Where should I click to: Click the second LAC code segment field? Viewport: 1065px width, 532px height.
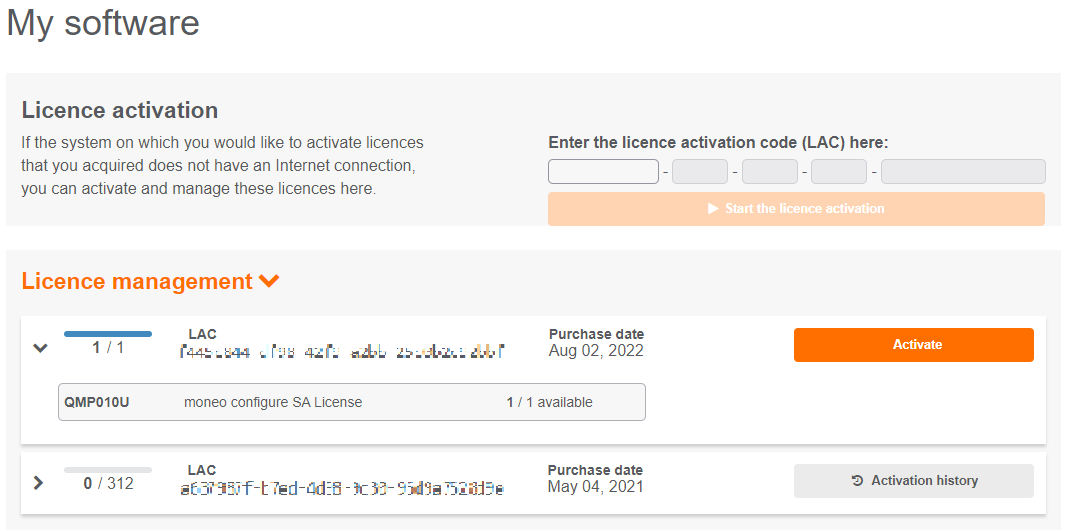[x=699, y=172]
